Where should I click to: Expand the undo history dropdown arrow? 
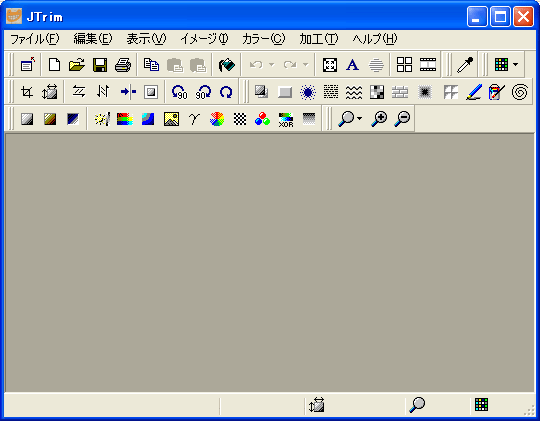(271, 64)
